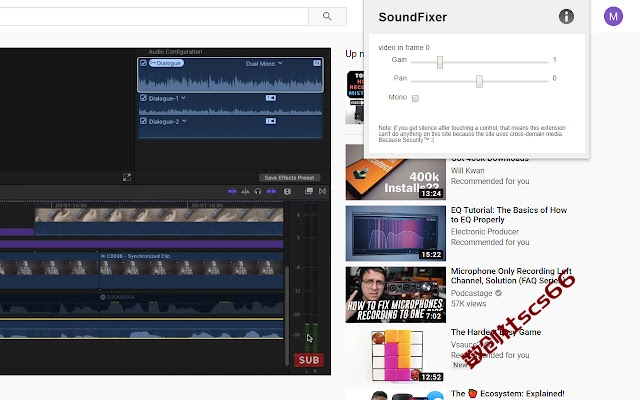Expand the Dialogue-2 dropdown chevron

coord(184,121)
